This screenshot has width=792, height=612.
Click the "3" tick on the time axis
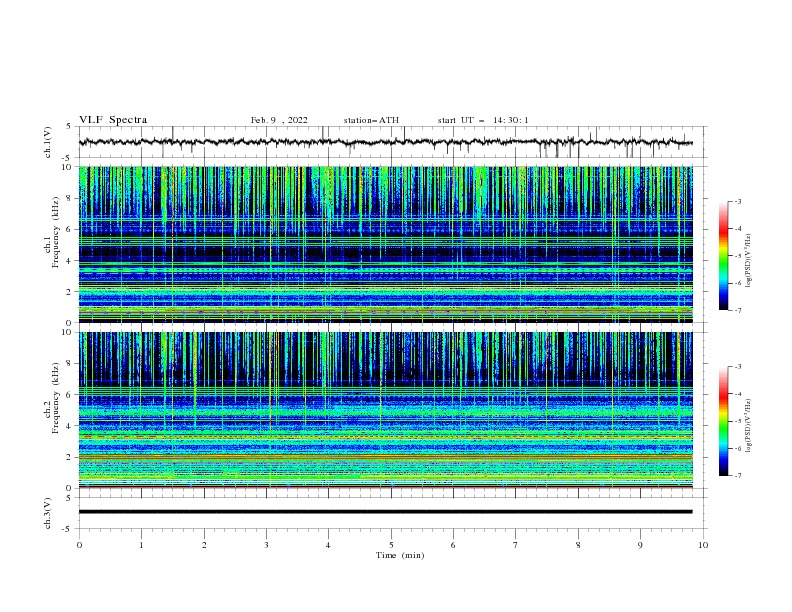click(x=266, y=545)
